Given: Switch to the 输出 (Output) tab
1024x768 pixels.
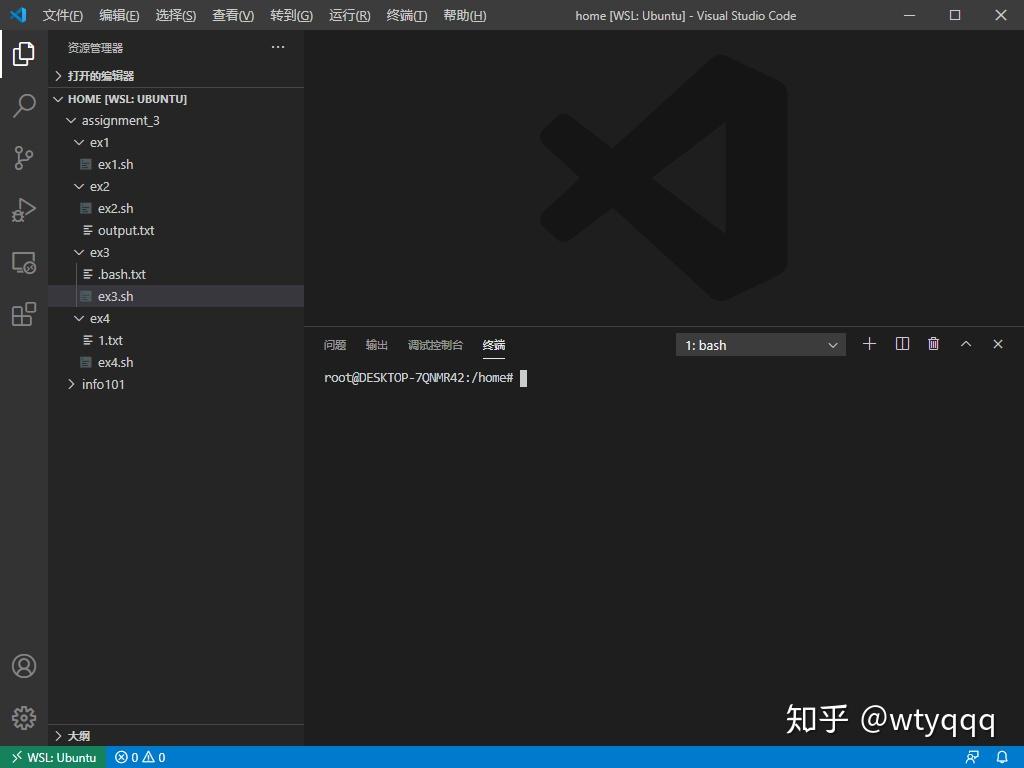Looking at the screenshot, I should pos(376,344).
